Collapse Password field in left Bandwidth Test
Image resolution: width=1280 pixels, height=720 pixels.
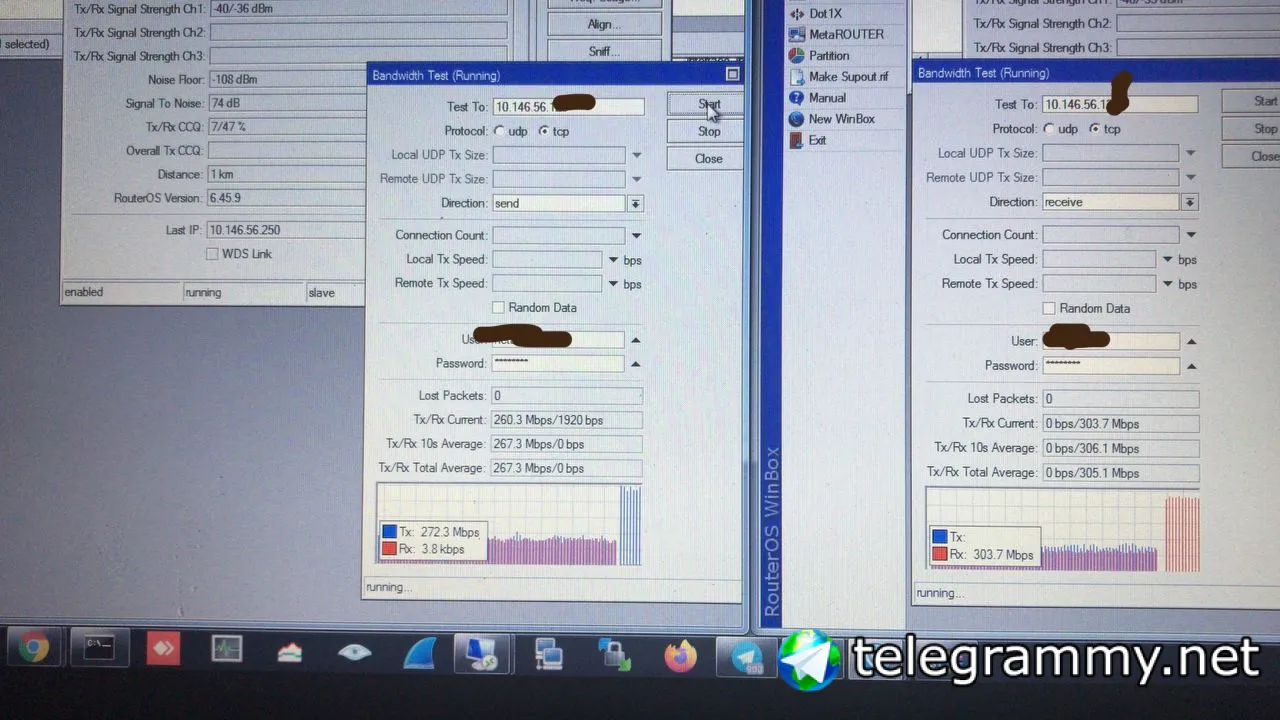(635, 364)
